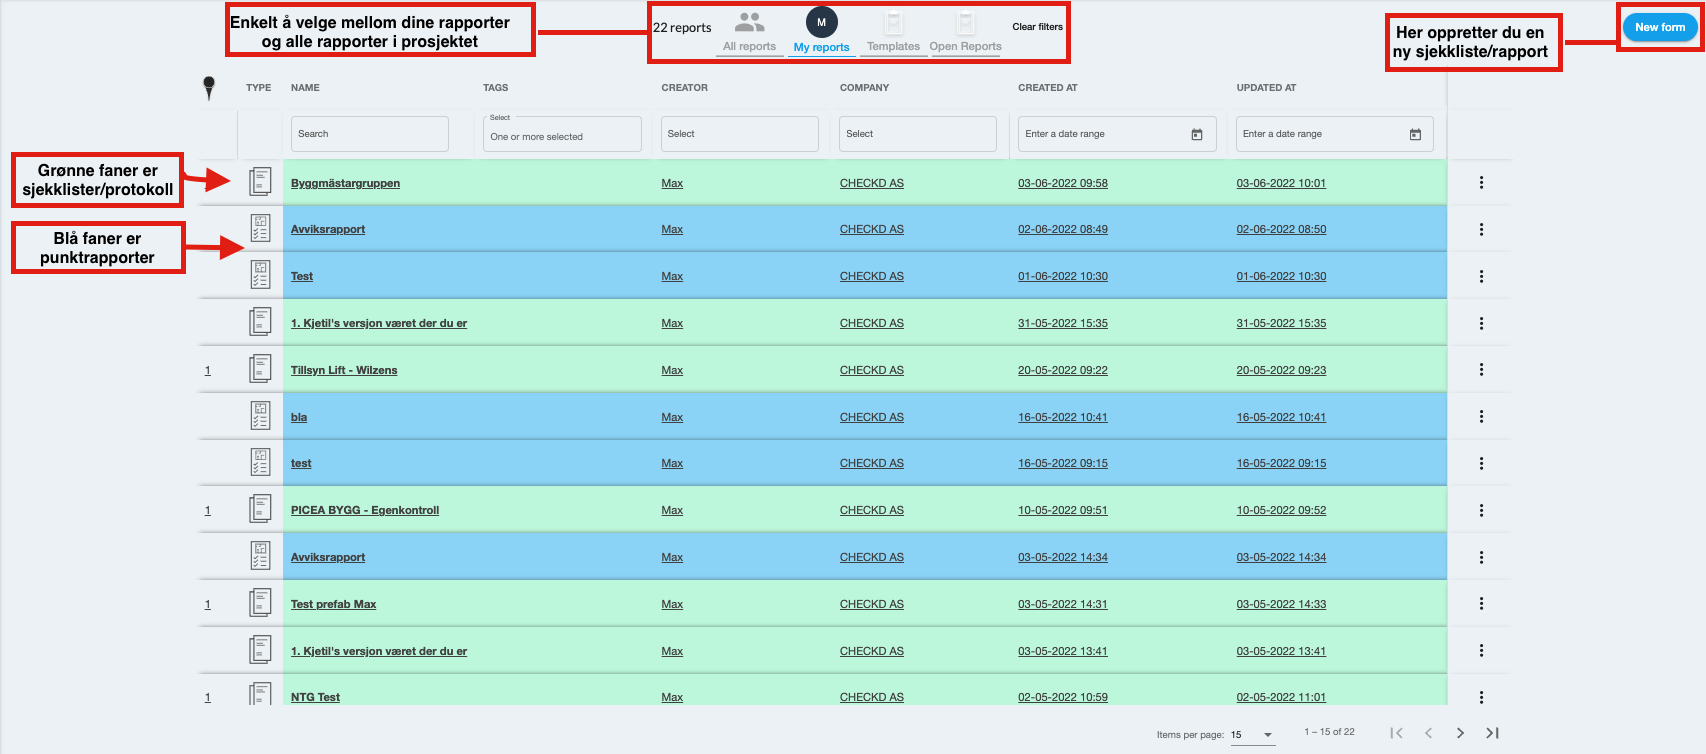Click the Name search field
Viewport: 1706px width, 754px height.
coord(369,134)
